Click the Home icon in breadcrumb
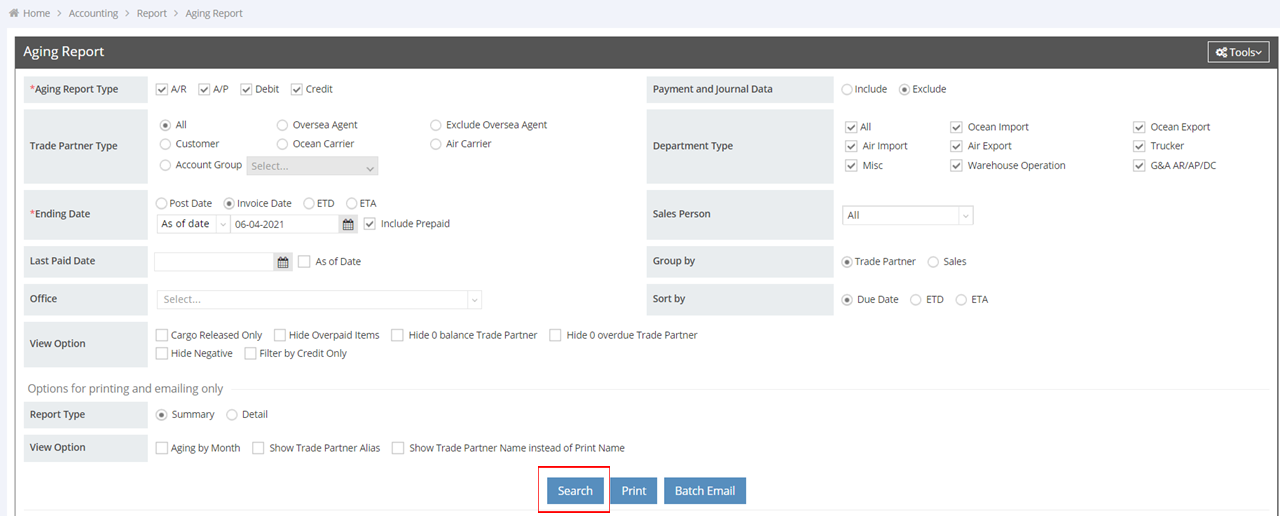 click(13, 13)
